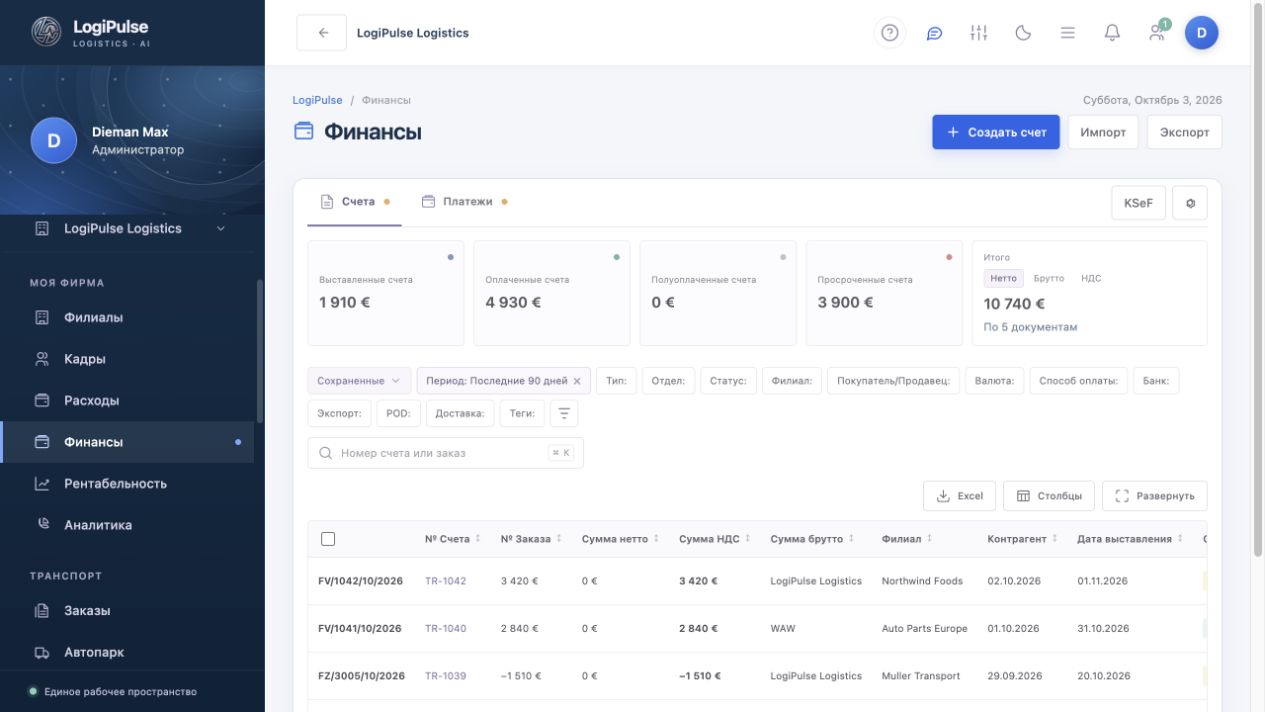Viewport: 1265px width, 712px height.
Task: Click the LogiPulse logo
Action: [x=92, y=32]
